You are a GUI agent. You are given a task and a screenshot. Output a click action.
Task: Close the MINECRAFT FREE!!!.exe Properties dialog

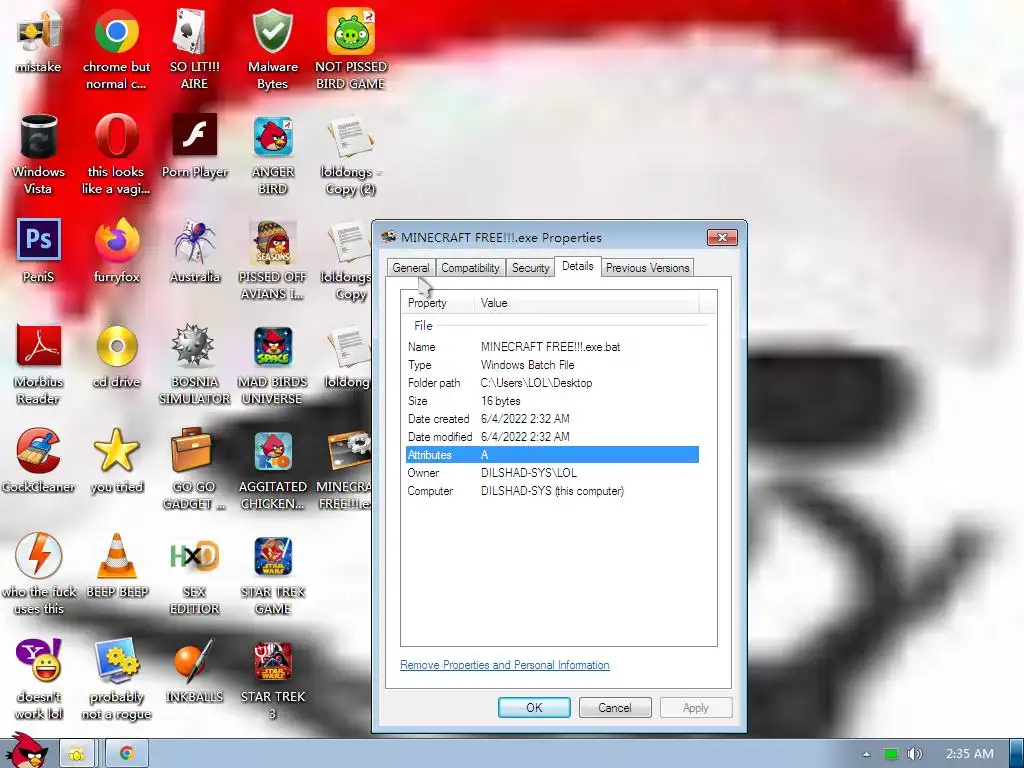pos(722,237)
